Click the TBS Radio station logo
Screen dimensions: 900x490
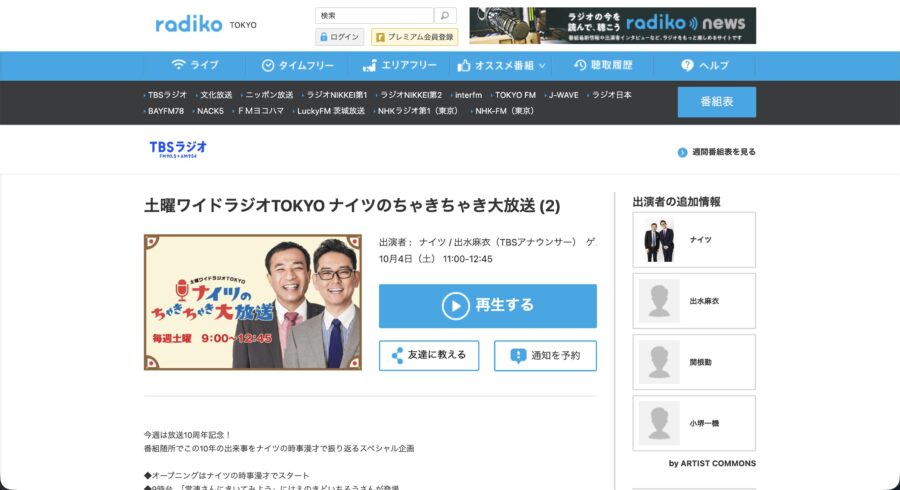point(178,149)
